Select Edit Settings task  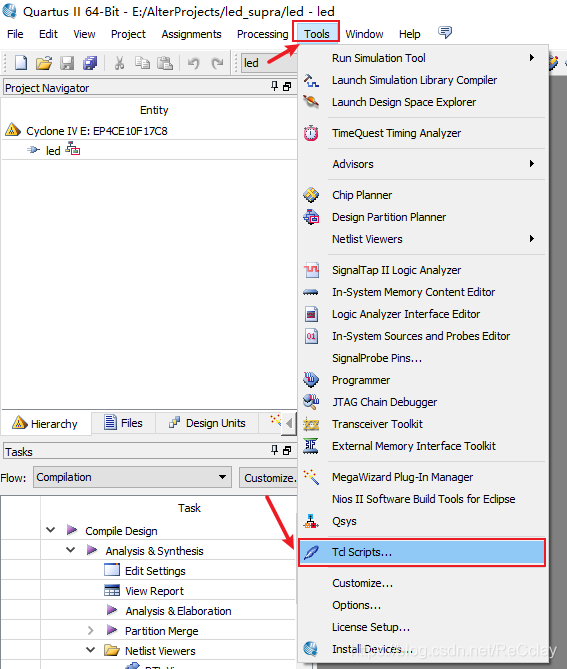(155, 571)
